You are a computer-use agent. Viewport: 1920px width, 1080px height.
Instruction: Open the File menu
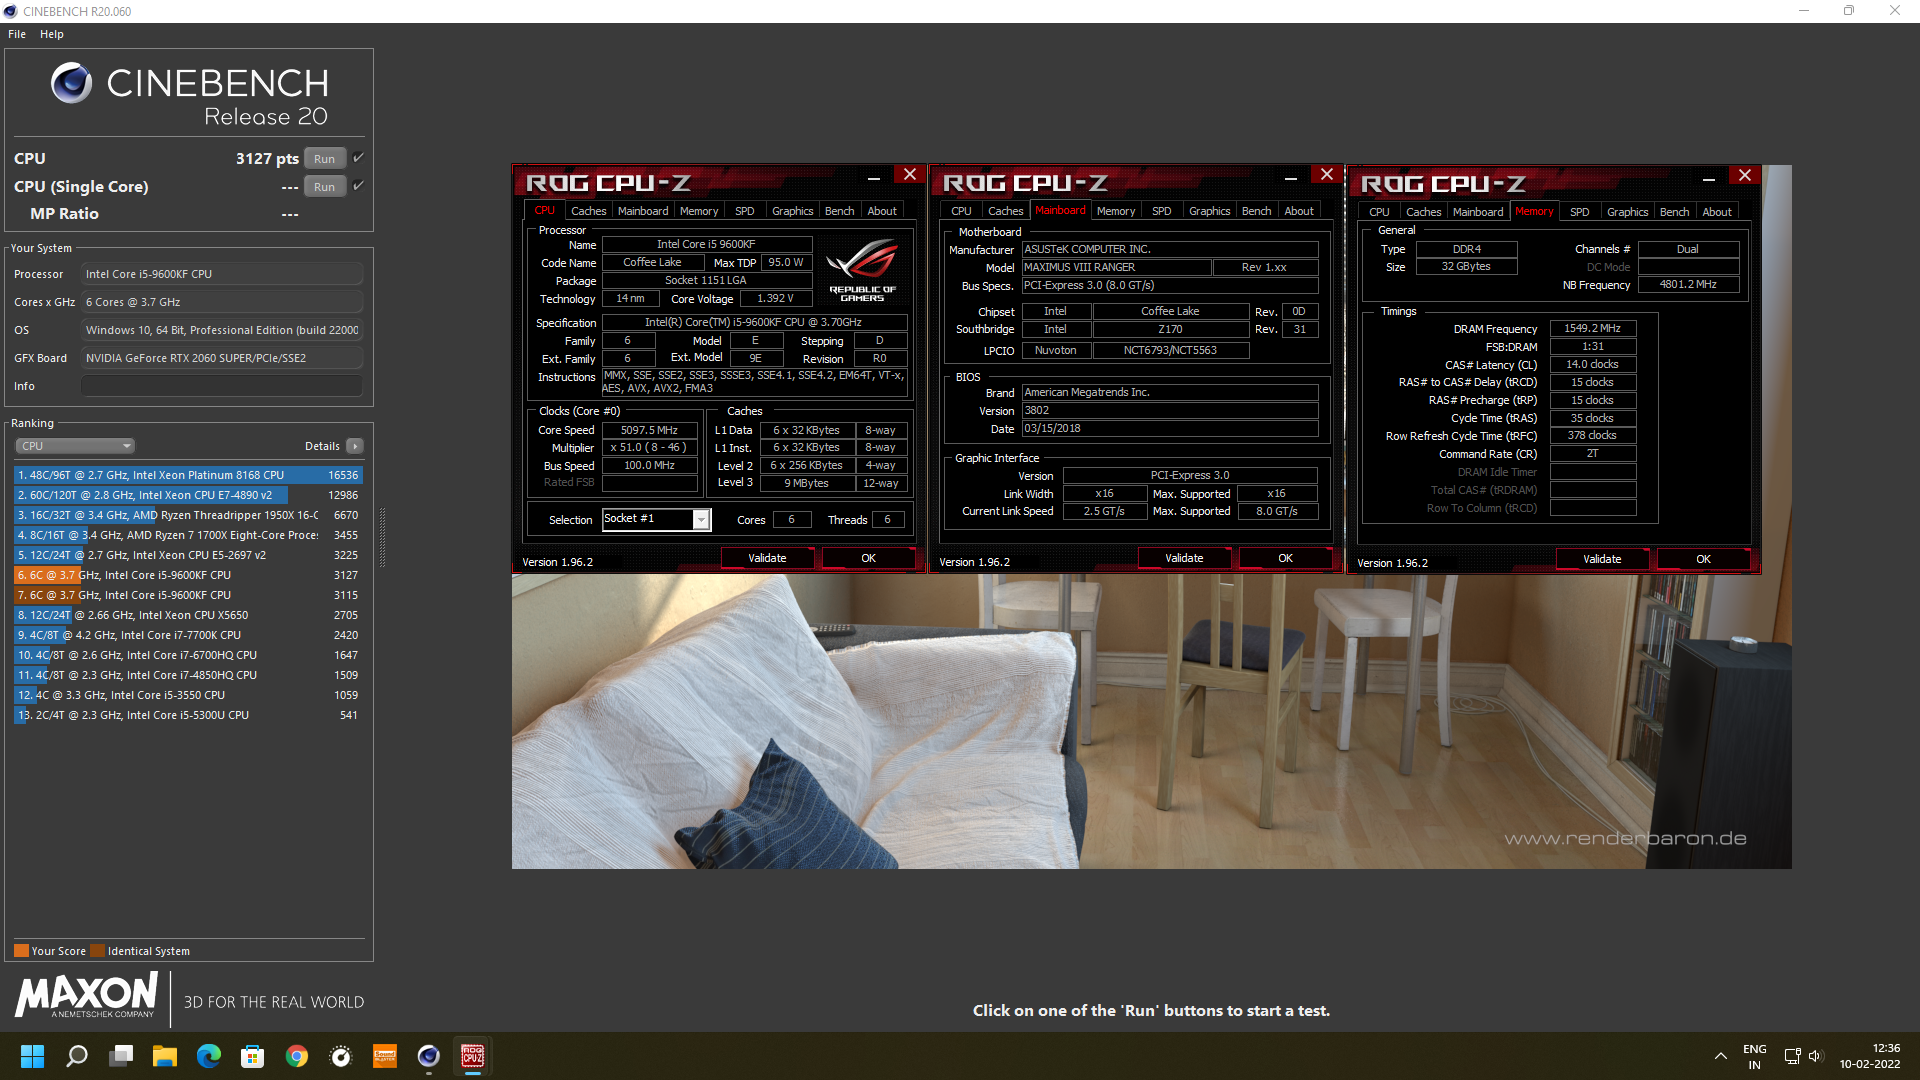point(17,34)
